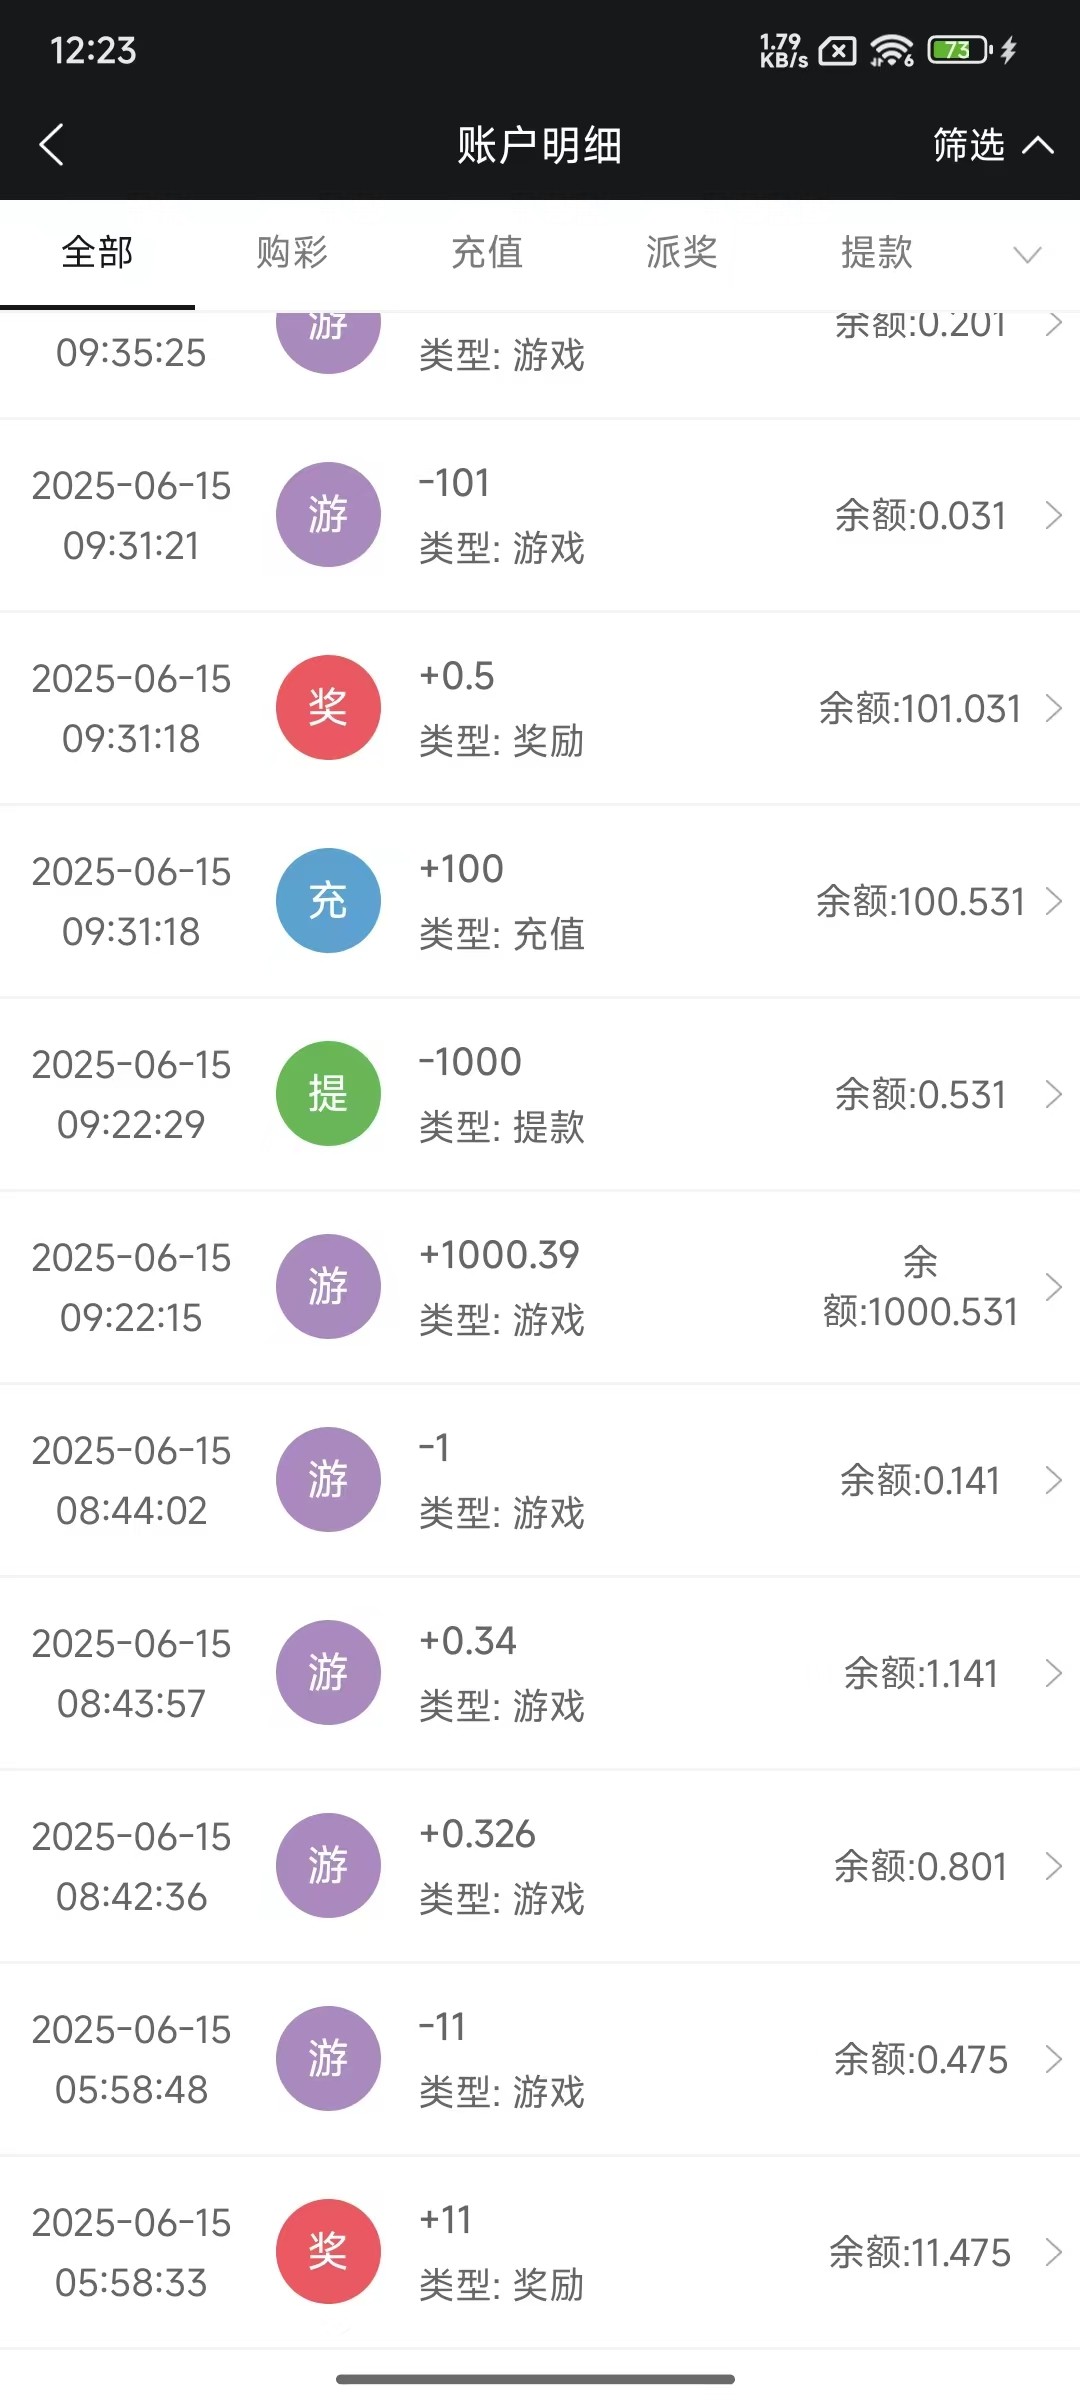
Task: Open details chevron for -1000 withdrawal
Action: [1053, 1094]
